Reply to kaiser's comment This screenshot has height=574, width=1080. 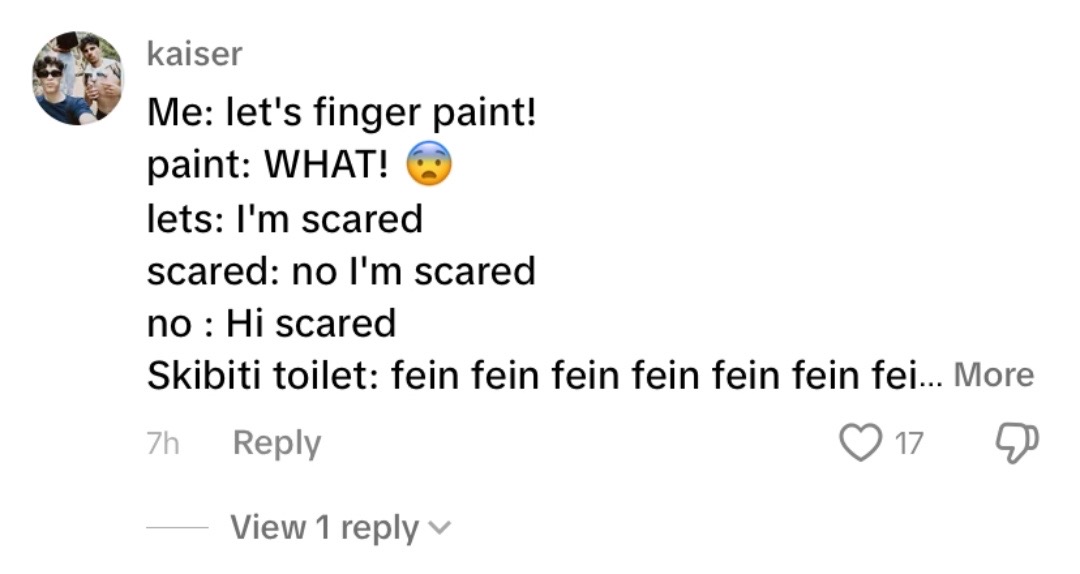(x=277, y=443)
